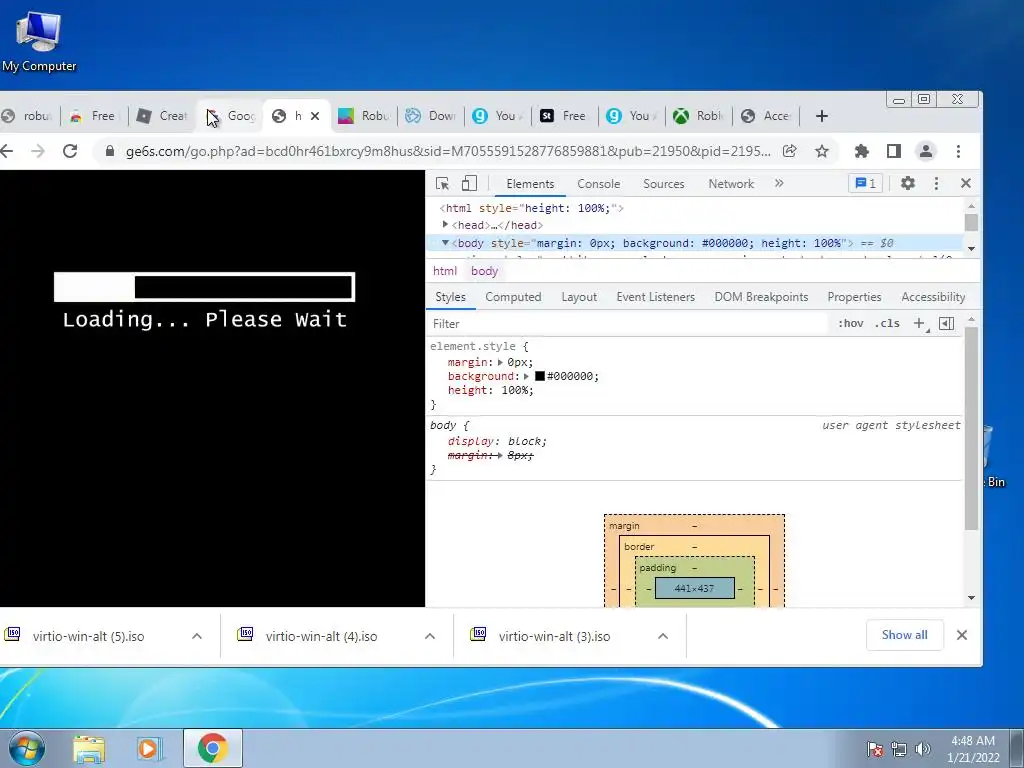1024x768 pixels.
Task: Open the Windows Start button
Action: 27,748
